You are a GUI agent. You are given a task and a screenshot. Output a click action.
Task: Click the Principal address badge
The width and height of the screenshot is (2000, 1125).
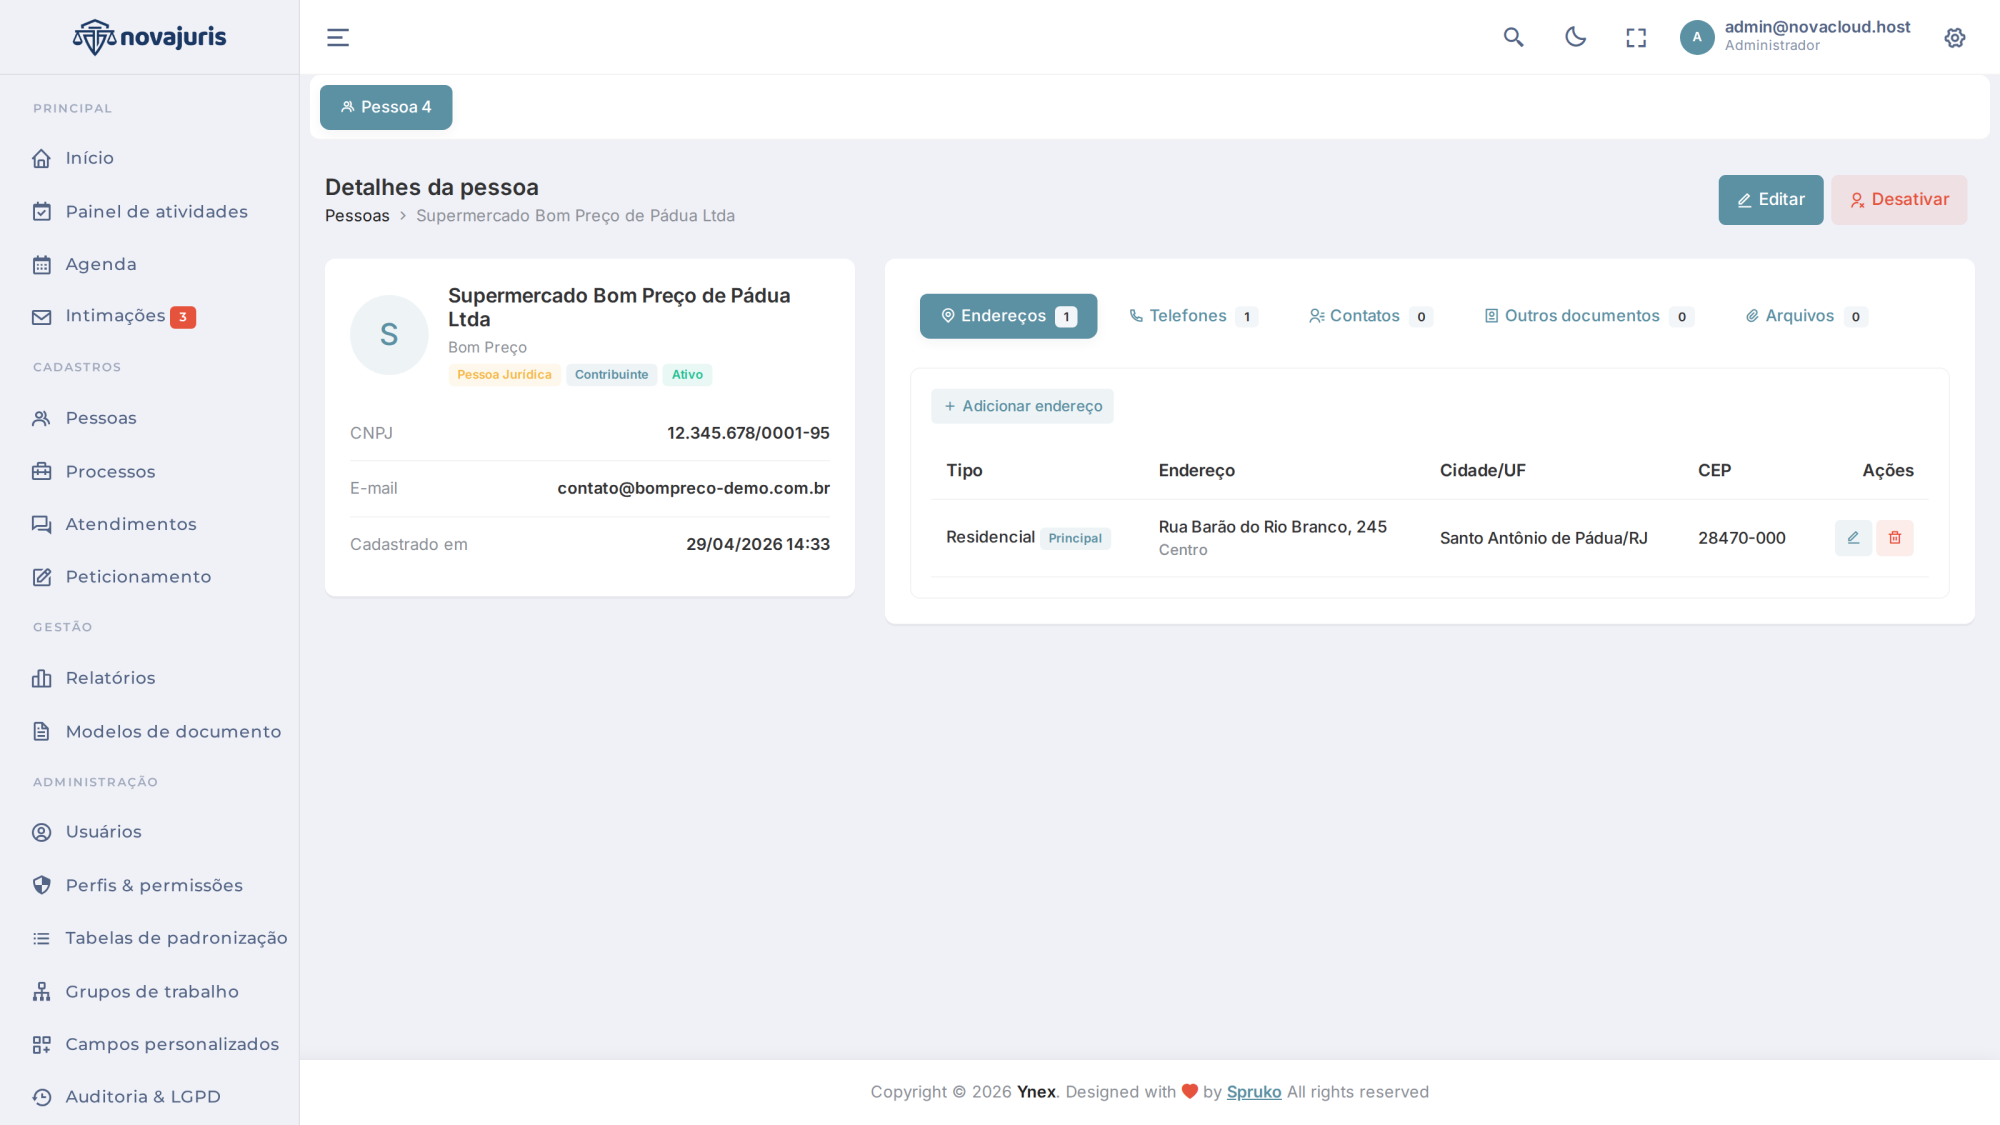[1075, 538]
